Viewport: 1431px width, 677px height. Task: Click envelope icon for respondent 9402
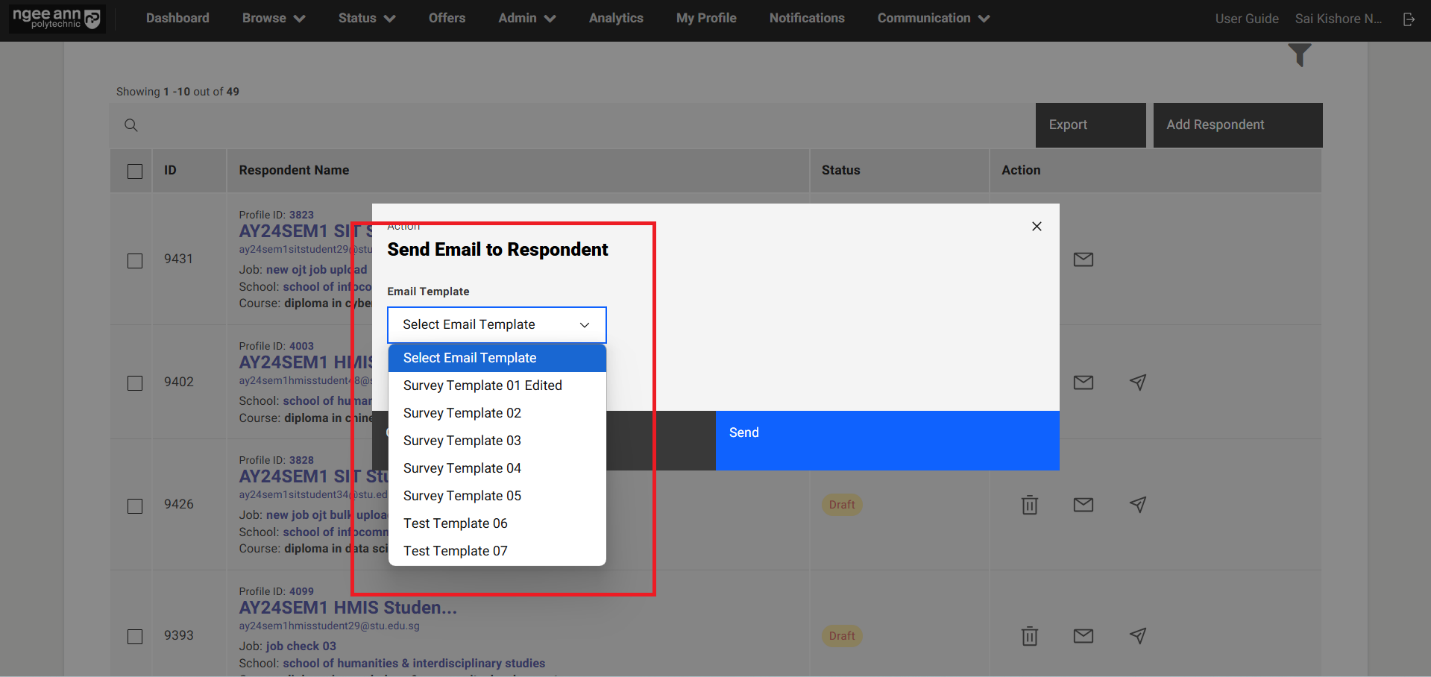click(x=1083, y=382)
